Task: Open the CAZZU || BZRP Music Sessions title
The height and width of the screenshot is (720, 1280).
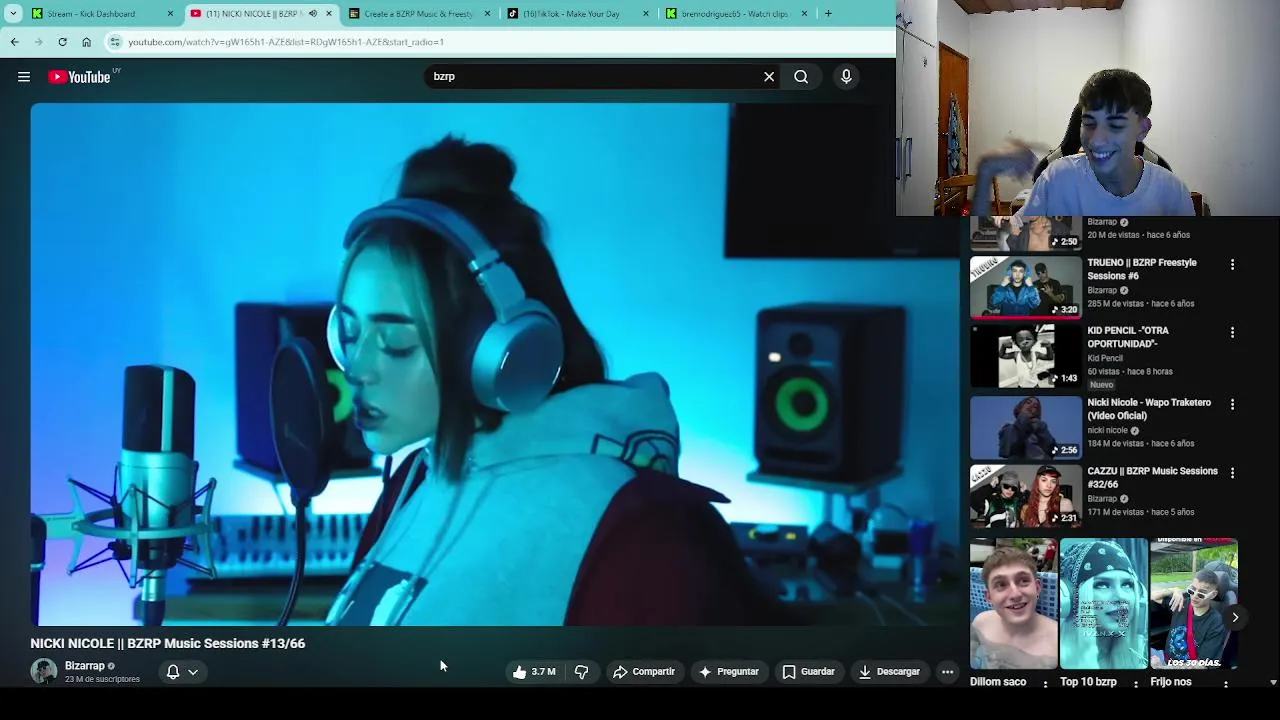Action: pyautogui.click(x=1152, y=478)
